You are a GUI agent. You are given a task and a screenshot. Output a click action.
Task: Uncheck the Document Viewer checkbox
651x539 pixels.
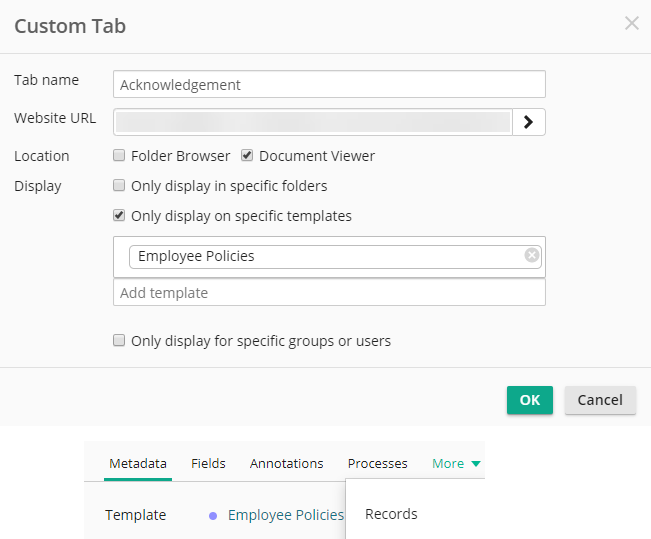[x=247, y=156]
